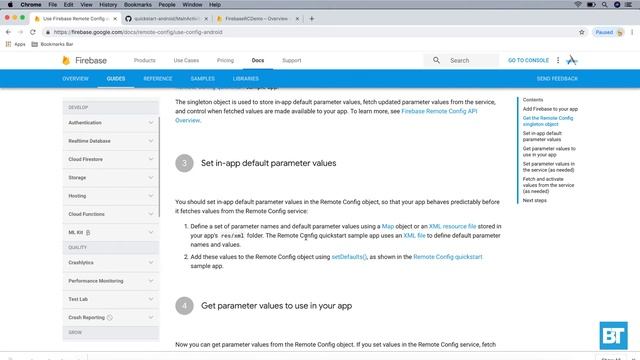Open the Chrome History menu
Image resolution: width=640 pixels, height=360 pixels.
[108, 4]
